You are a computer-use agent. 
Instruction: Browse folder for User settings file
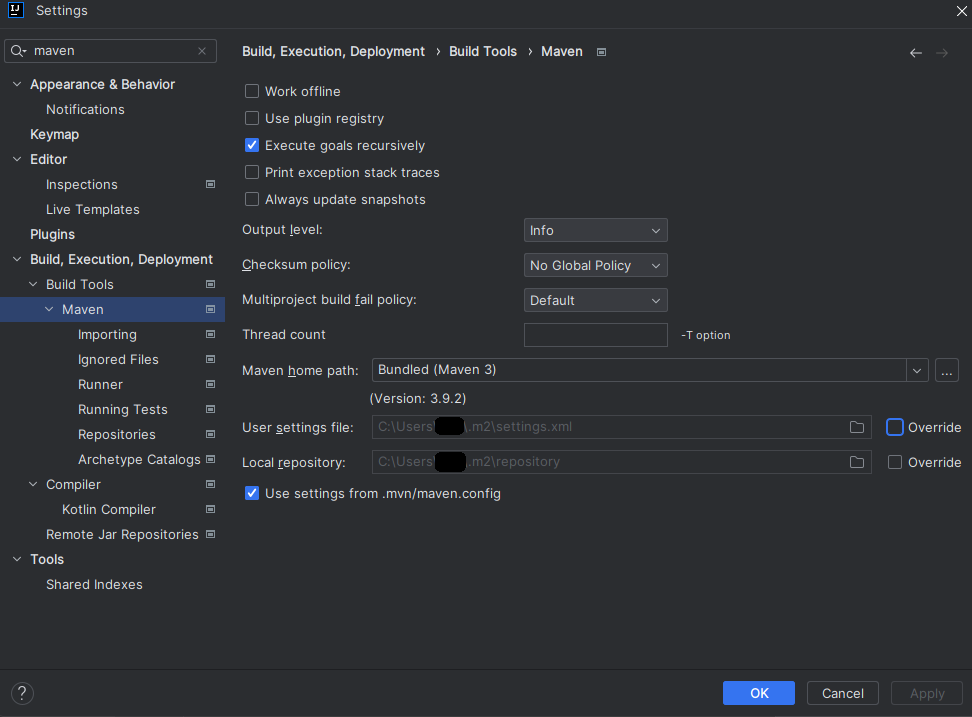[x=857, y=427]
